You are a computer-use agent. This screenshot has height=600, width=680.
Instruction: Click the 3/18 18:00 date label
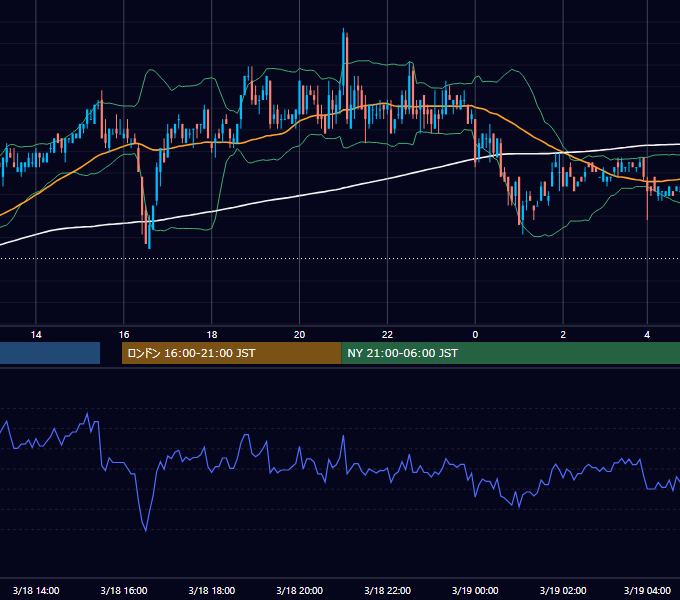(212, 590)
